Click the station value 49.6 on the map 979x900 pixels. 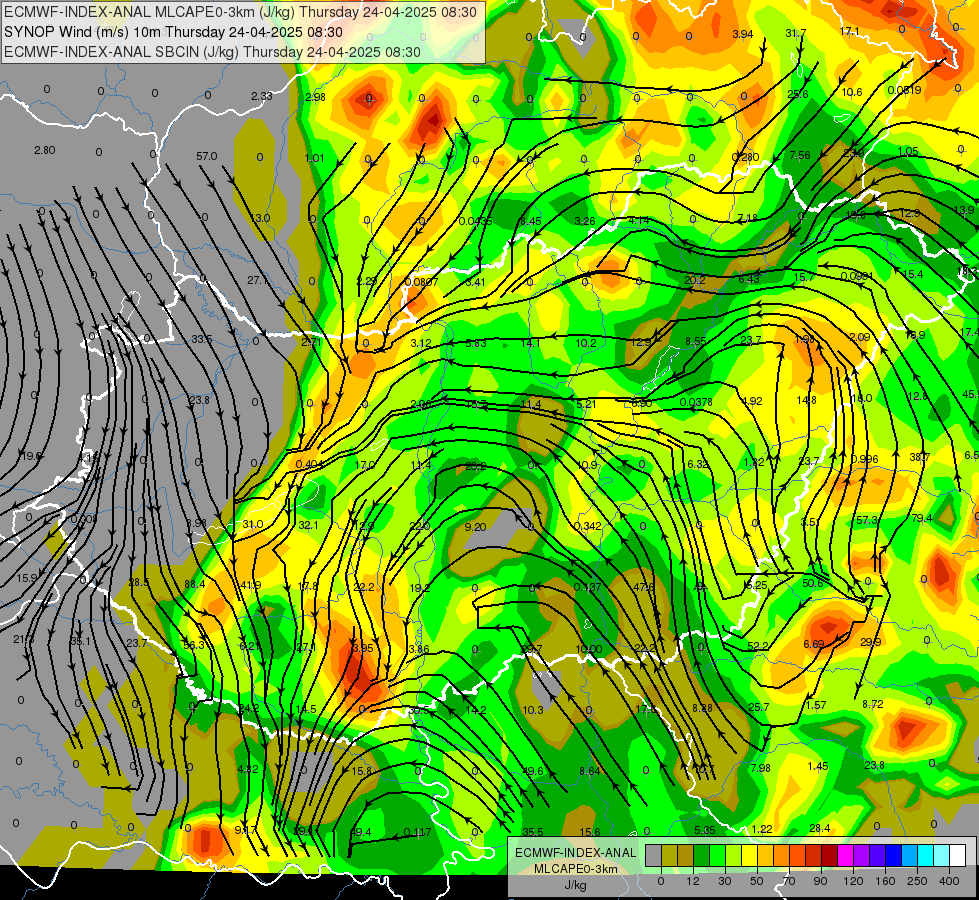(533, 771)
